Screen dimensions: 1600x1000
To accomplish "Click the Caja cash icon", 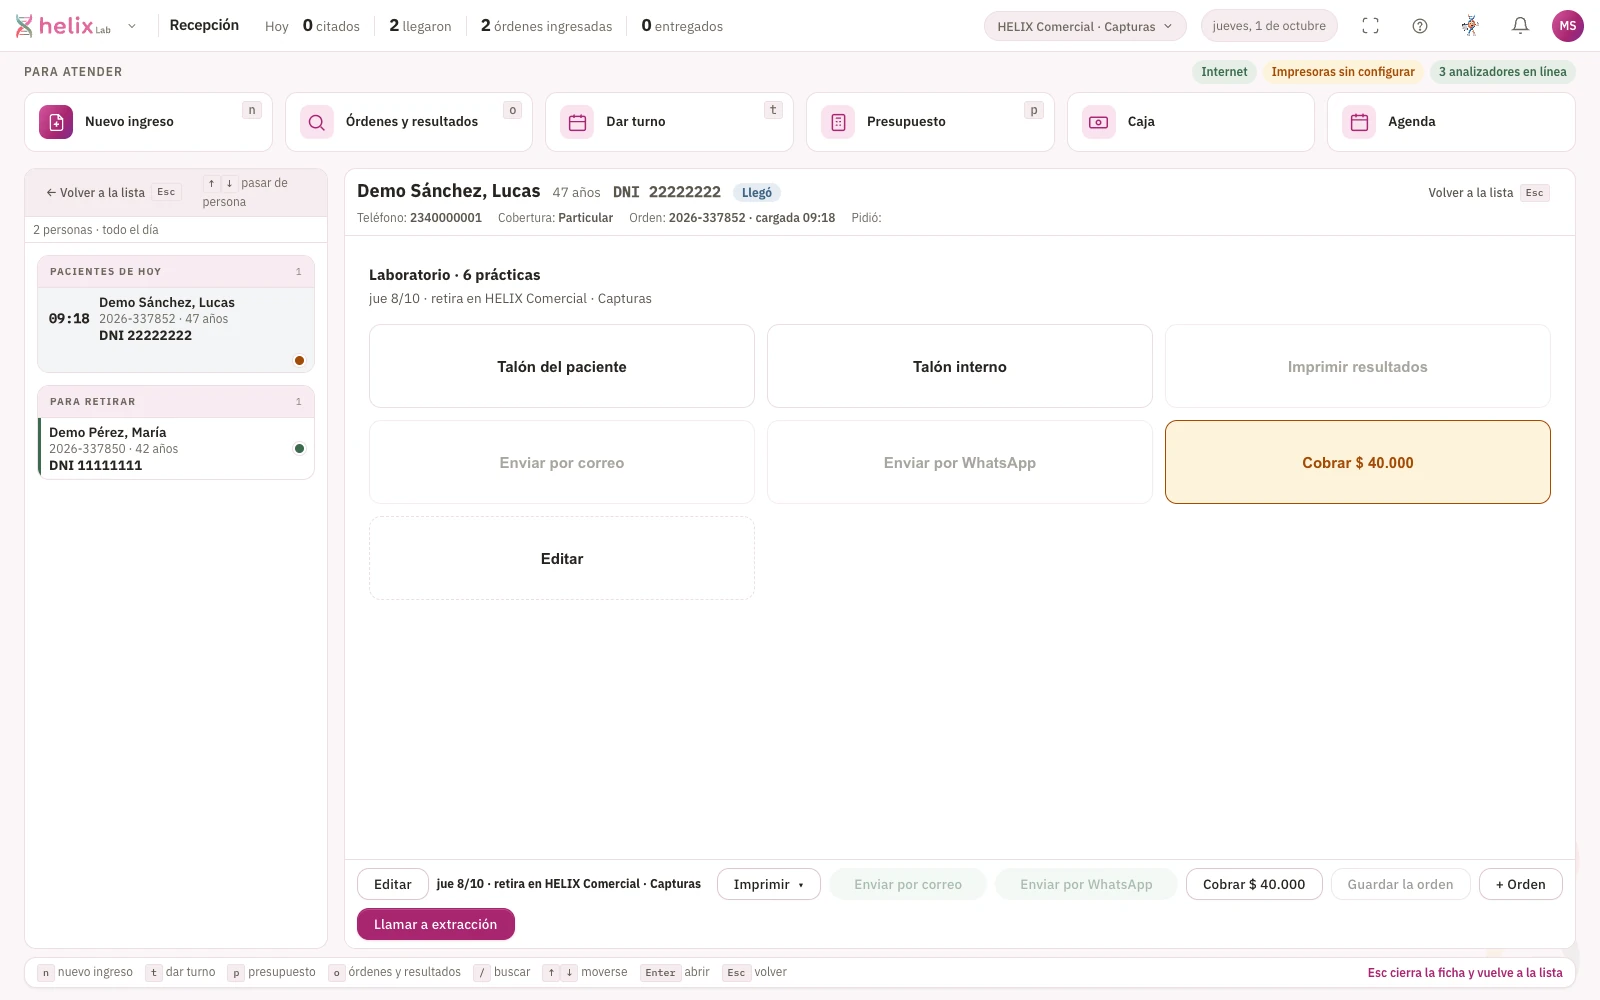I will click(1098, 122).
